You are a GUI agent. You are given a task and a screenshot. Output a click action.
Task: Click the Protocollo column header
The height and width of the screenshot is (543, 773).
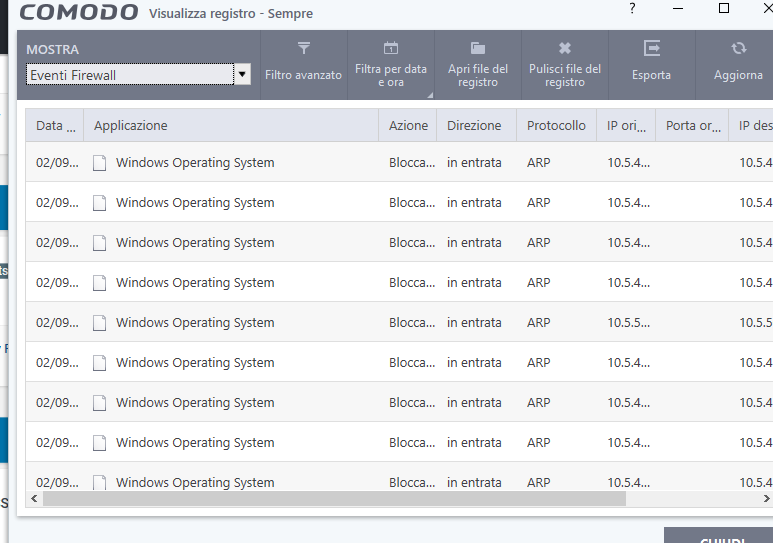556,126
